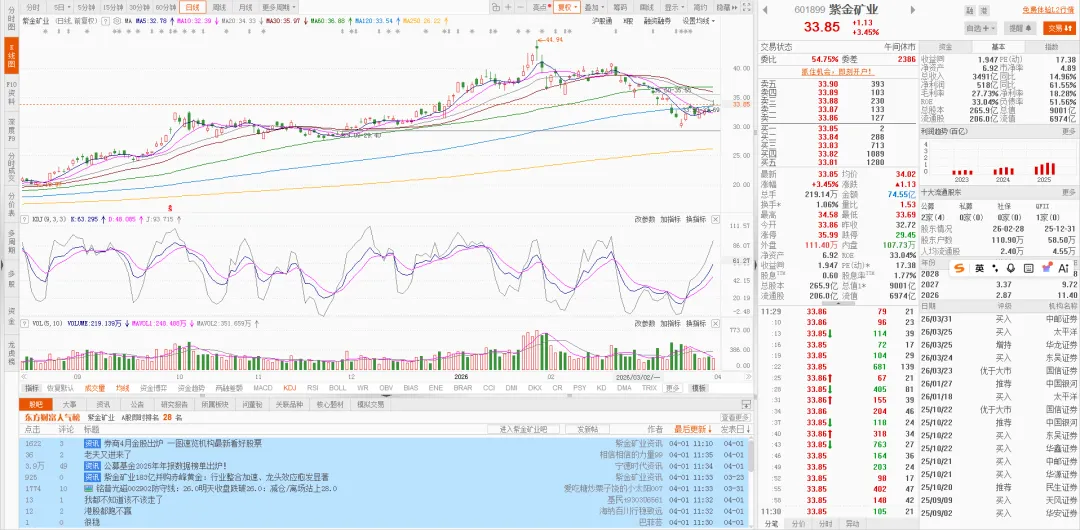Select the KDJ indicator
1080x530 pixels.
point(290,388)
